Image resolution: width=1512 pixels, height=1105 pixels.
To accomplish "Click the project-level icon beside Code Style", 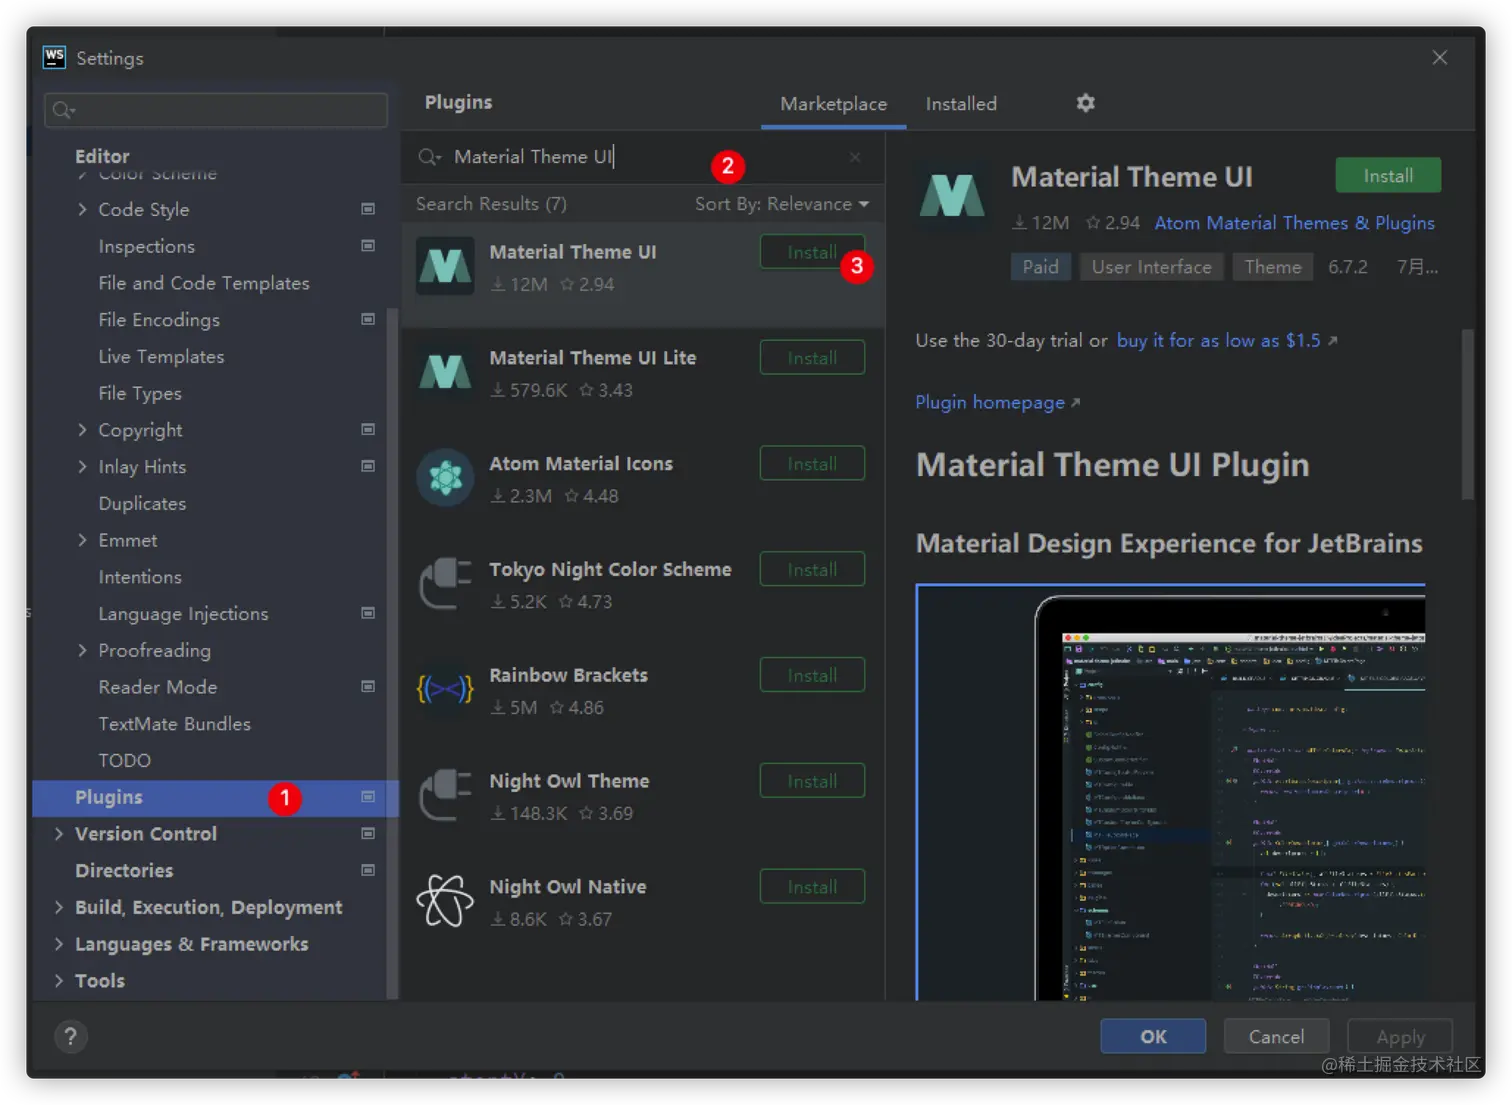I will tap(368, 209).
